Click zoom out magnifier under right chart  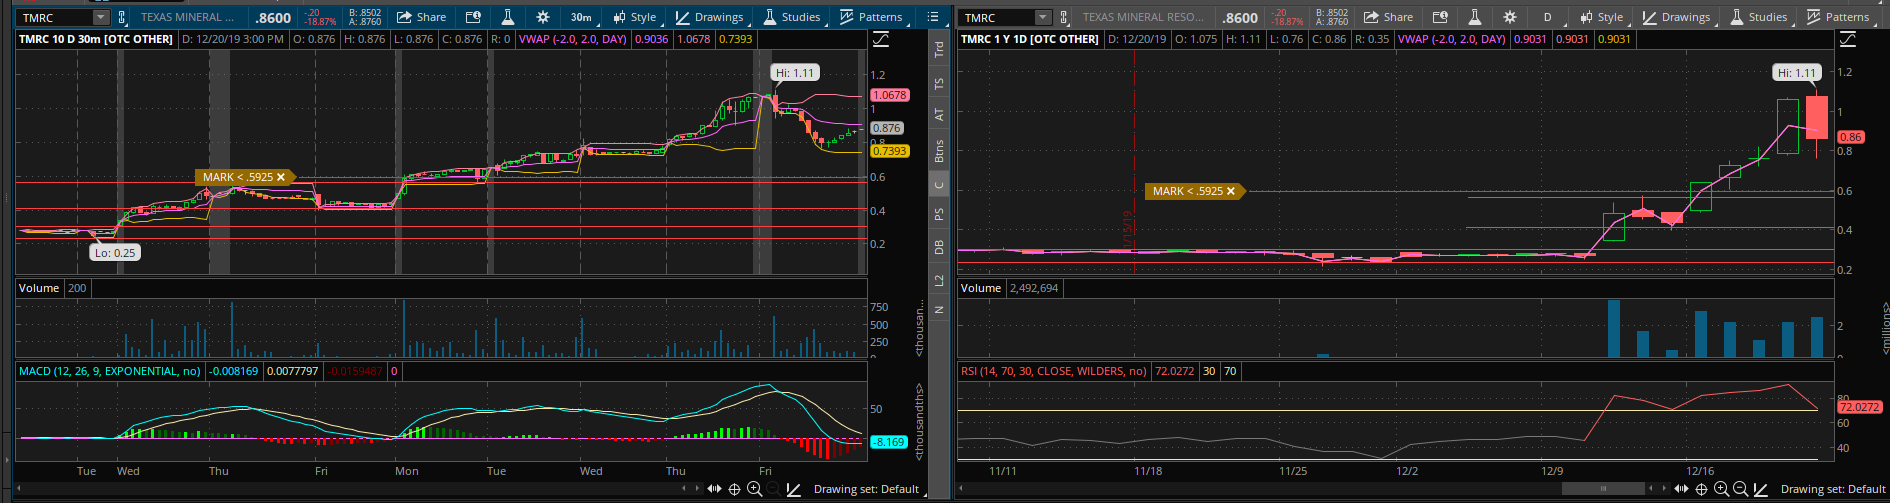(x=1741, y=489)
